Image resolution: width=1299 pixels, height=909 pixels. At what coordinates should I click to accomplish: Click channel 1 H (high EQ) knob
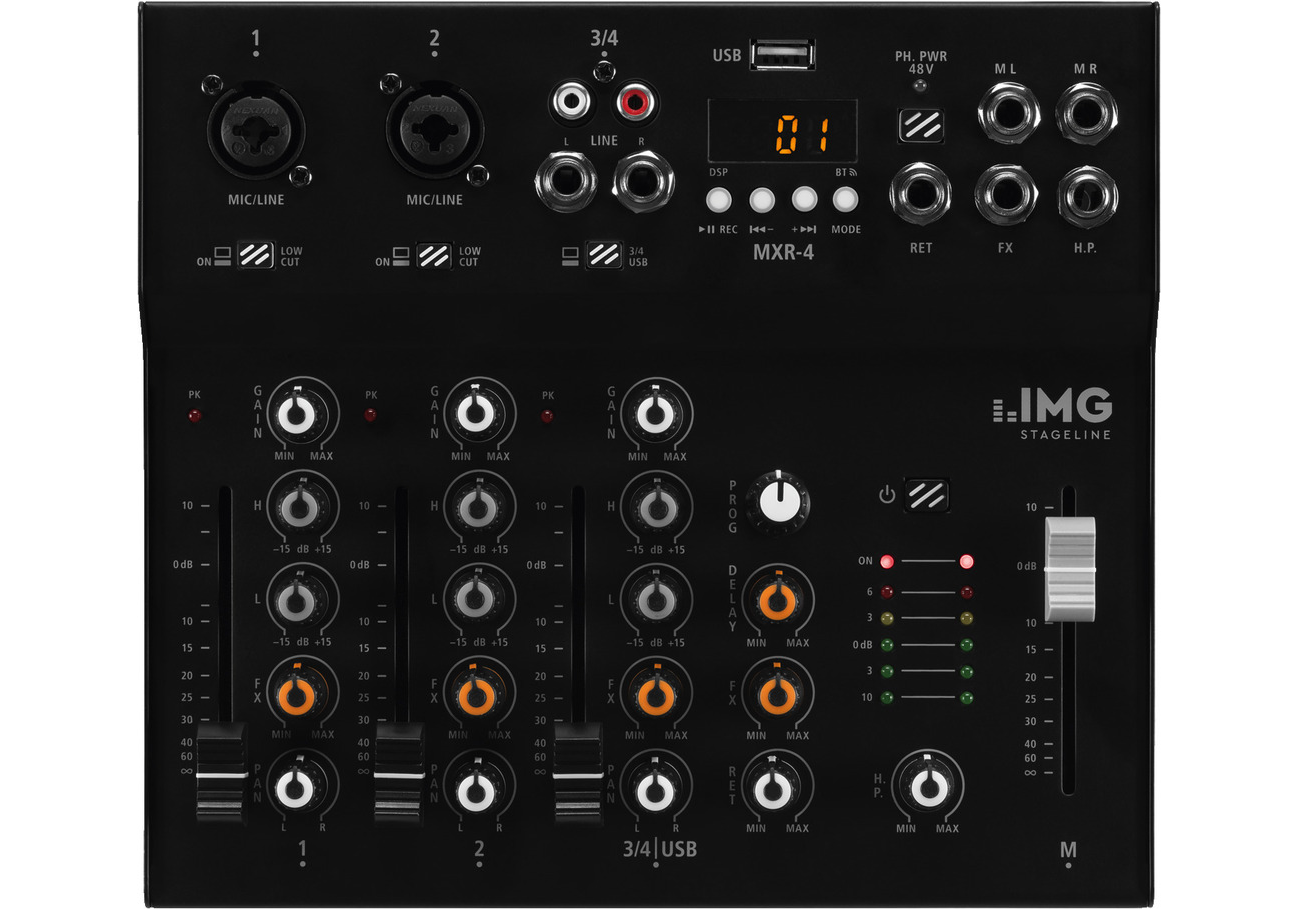click(298, 507)
